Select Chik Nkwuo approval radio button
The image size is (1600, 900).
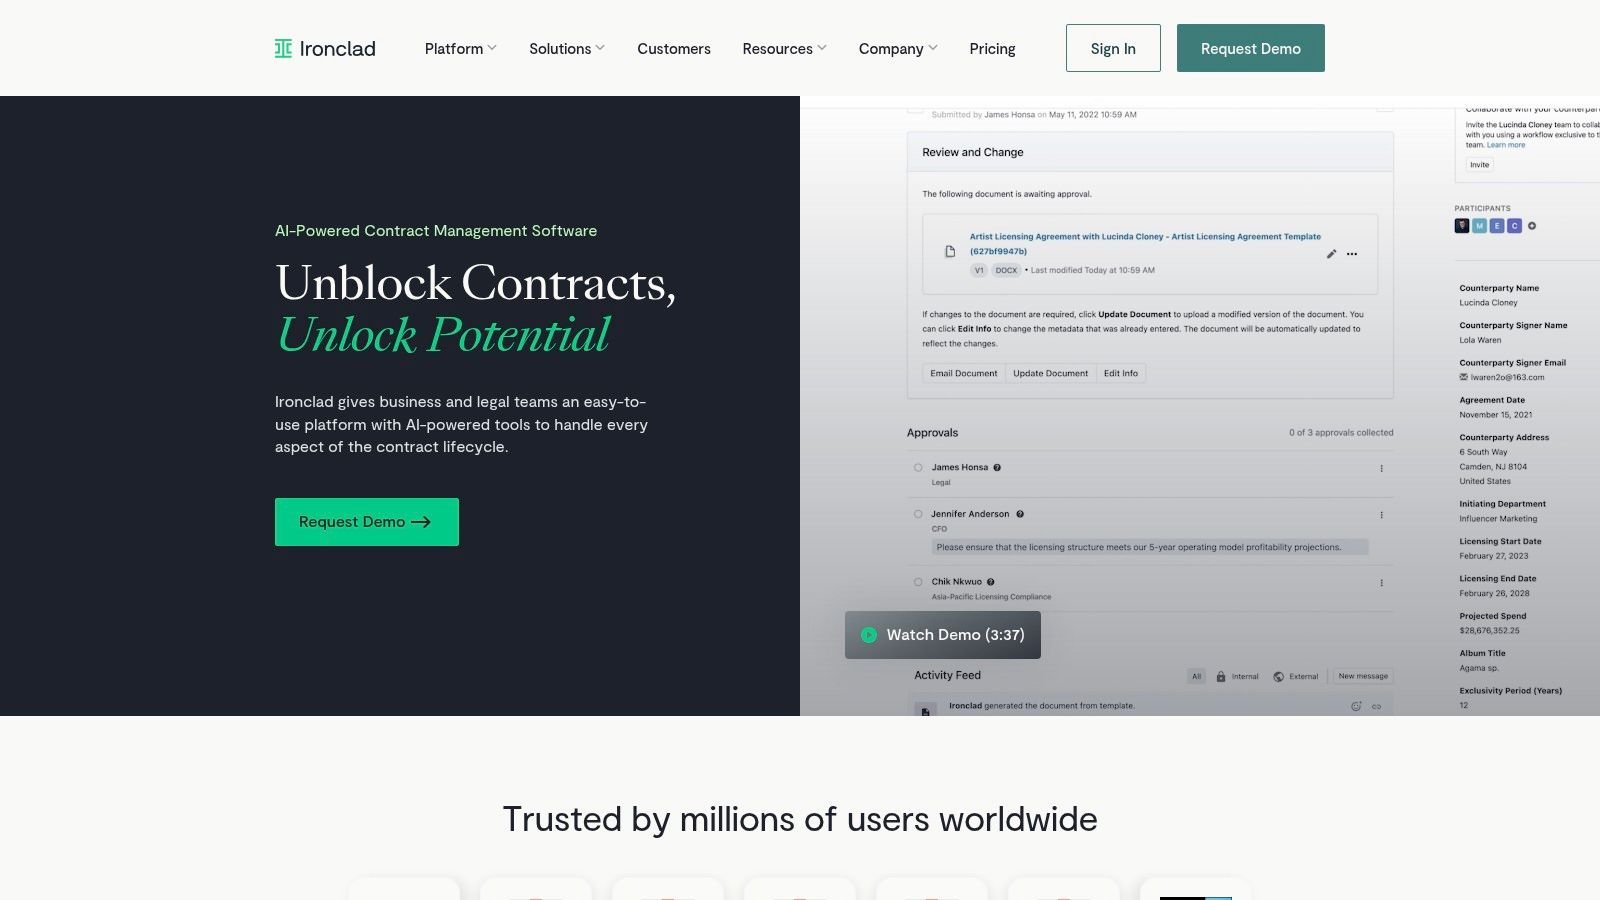[918, 582]
